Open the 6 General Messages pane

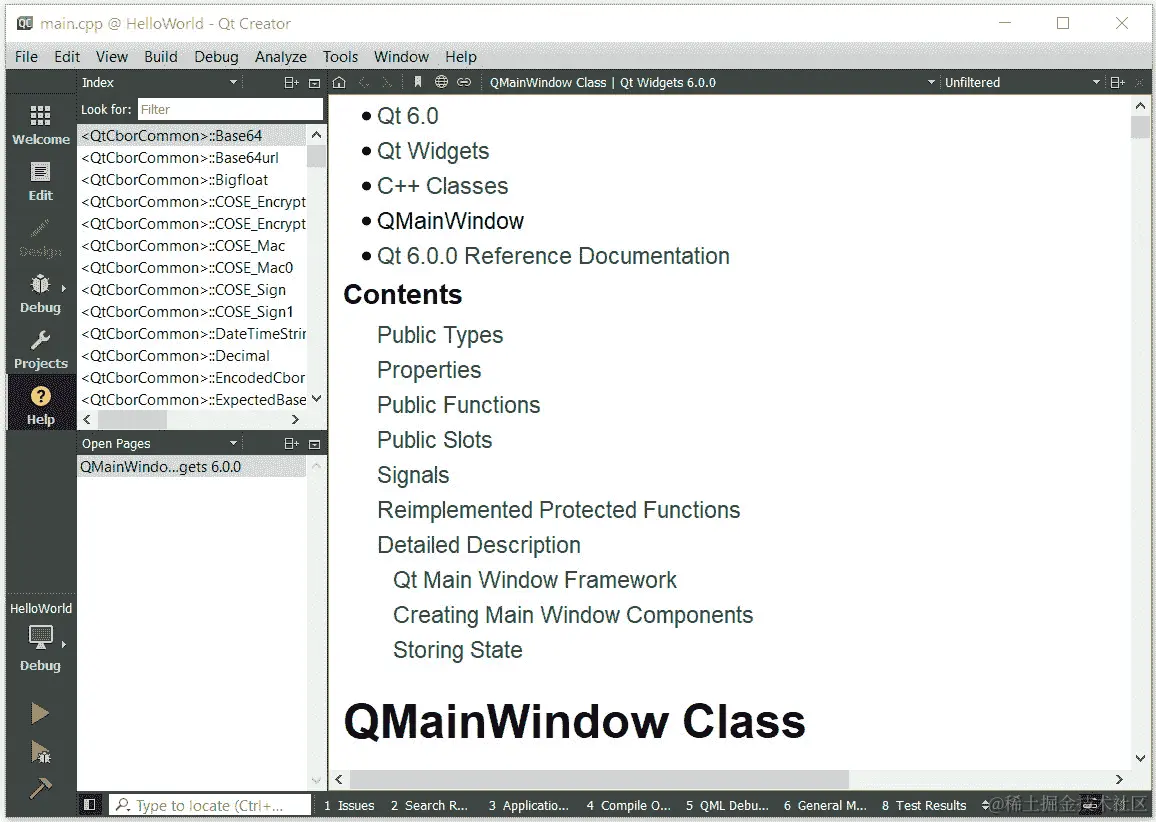[x=824, y=805]
